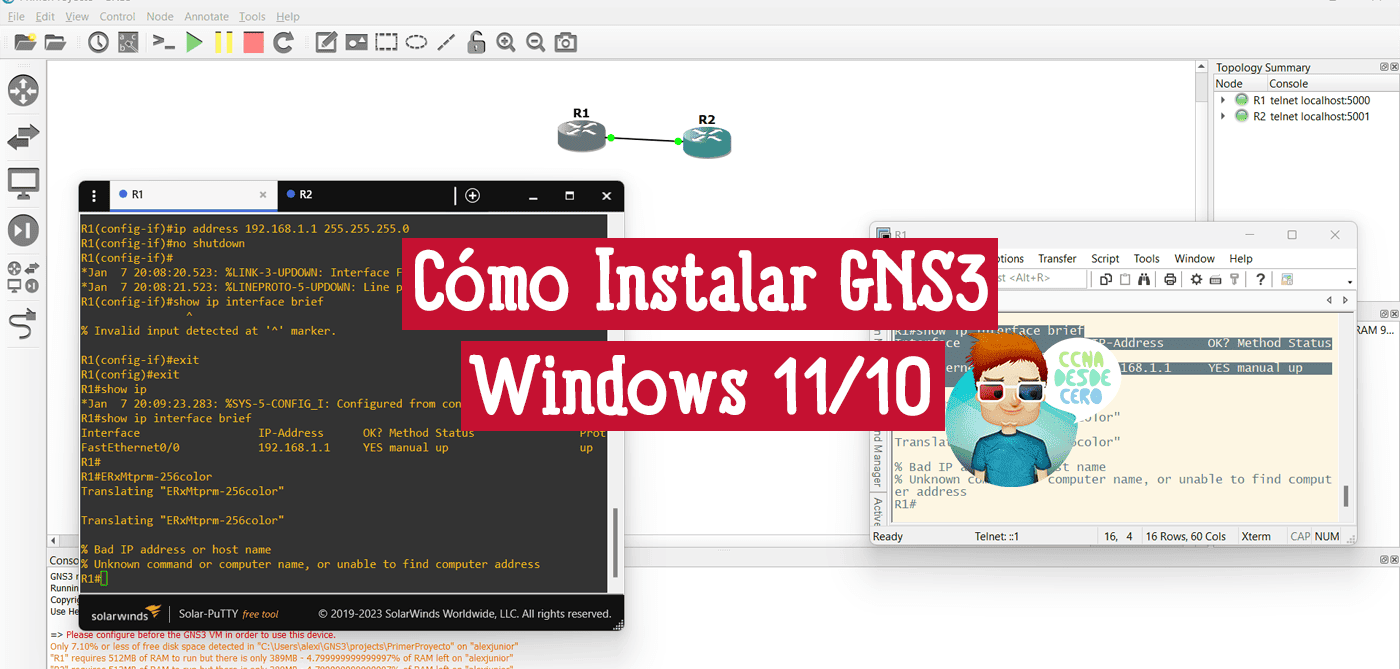Open an existing project folder
Viewport: 1400px width, 669px height.
pos(55,42)
